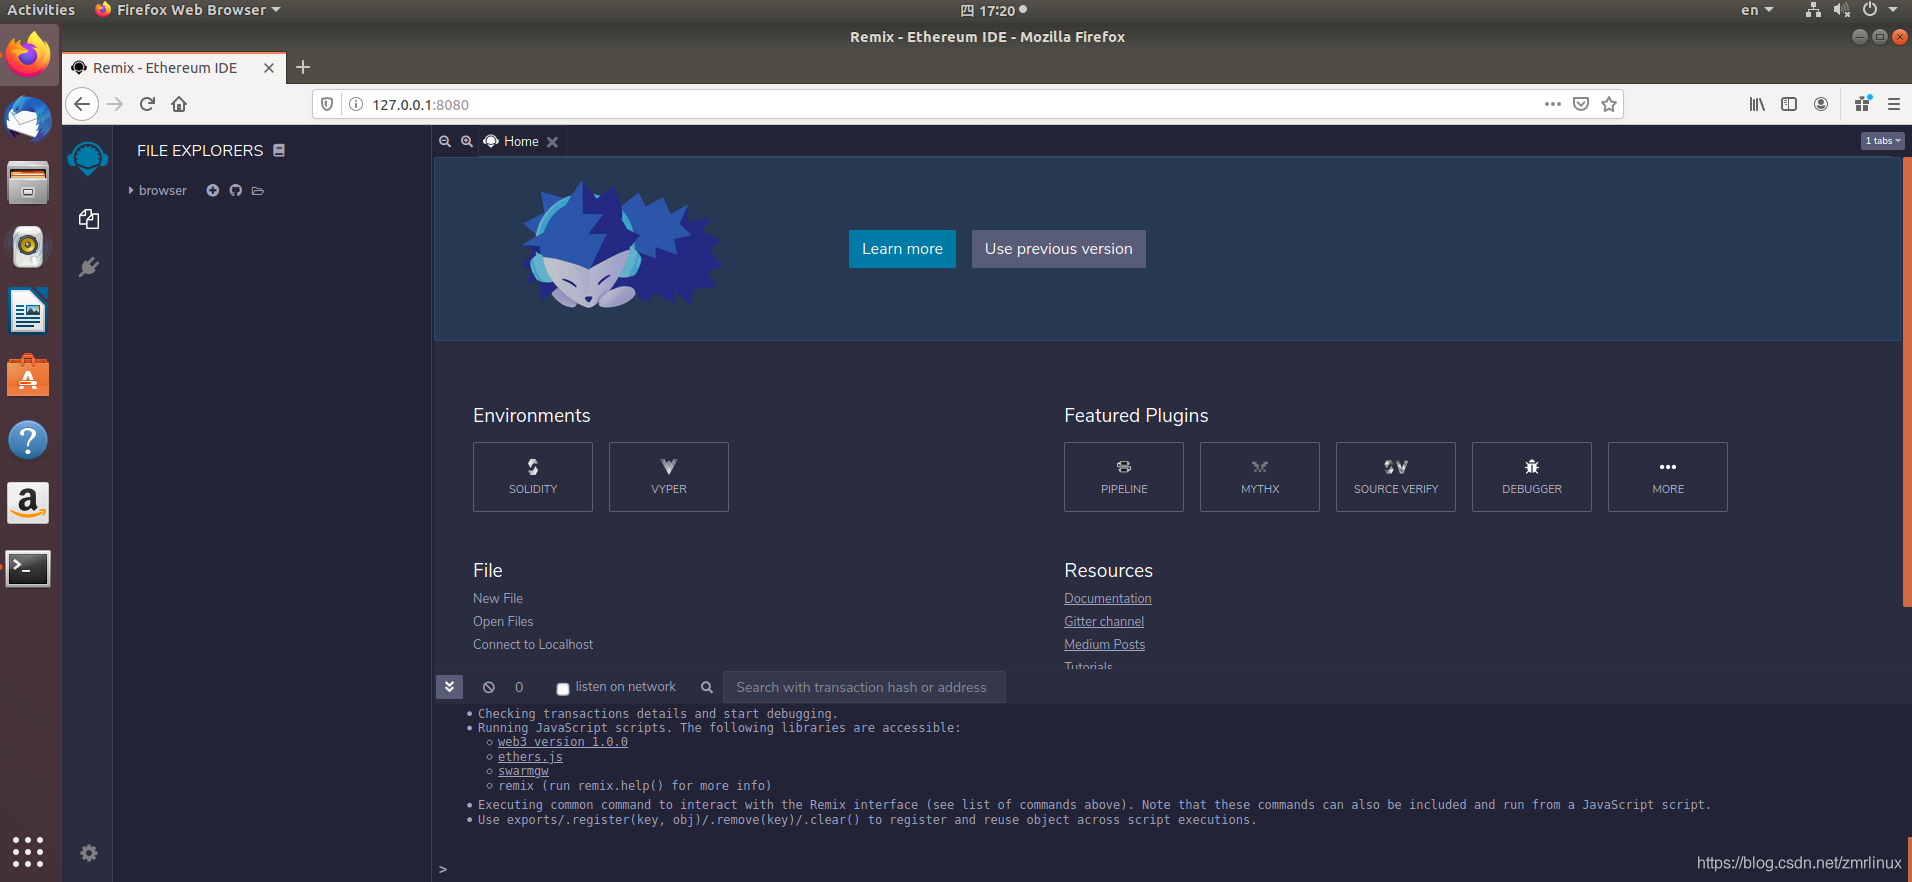Screen dimensions: 1912x882
Task: Toggle Firefox sidebar view
Action: click(x=1789, y=104)
